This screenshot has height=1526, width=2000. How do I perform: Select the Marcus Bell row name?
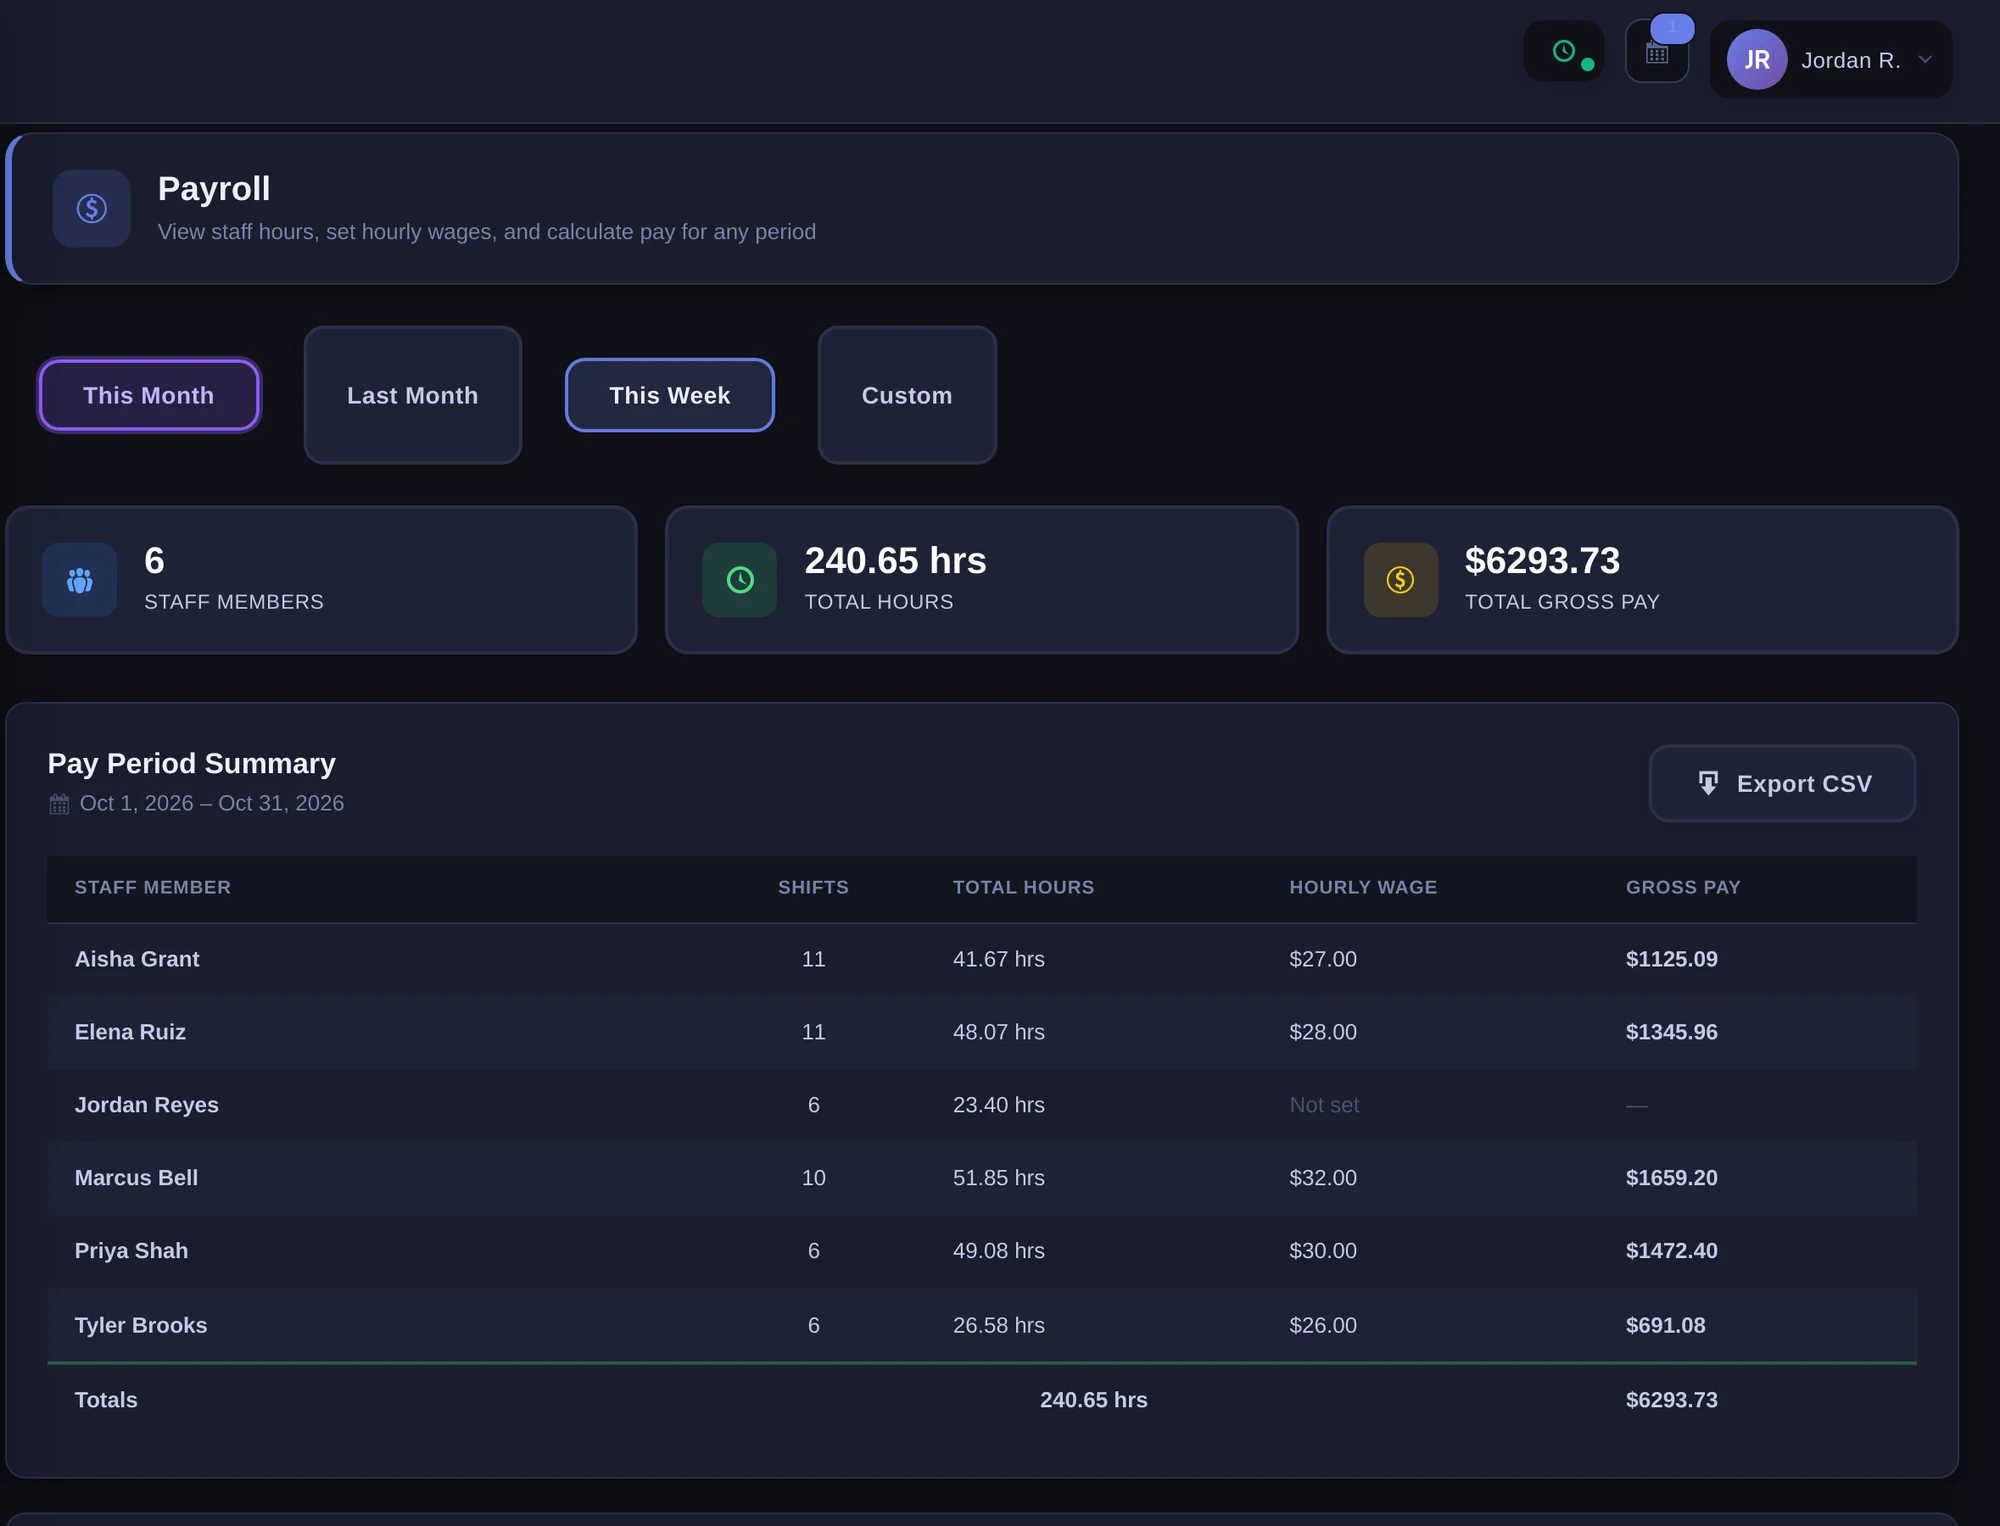pyautogui.click(x=137, y=1178)
